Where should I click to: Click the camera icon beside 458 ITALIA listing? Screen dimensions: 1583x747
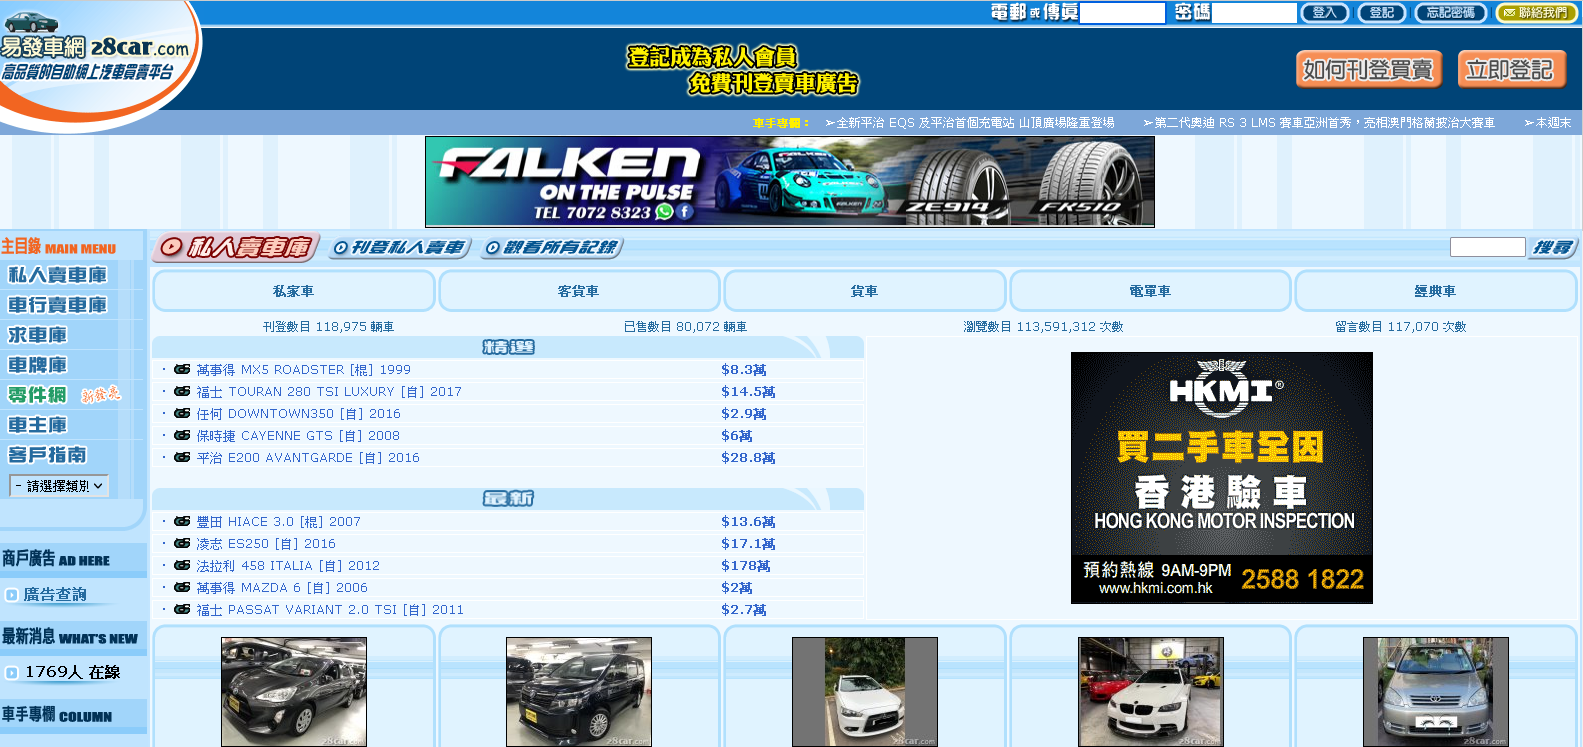182,565
